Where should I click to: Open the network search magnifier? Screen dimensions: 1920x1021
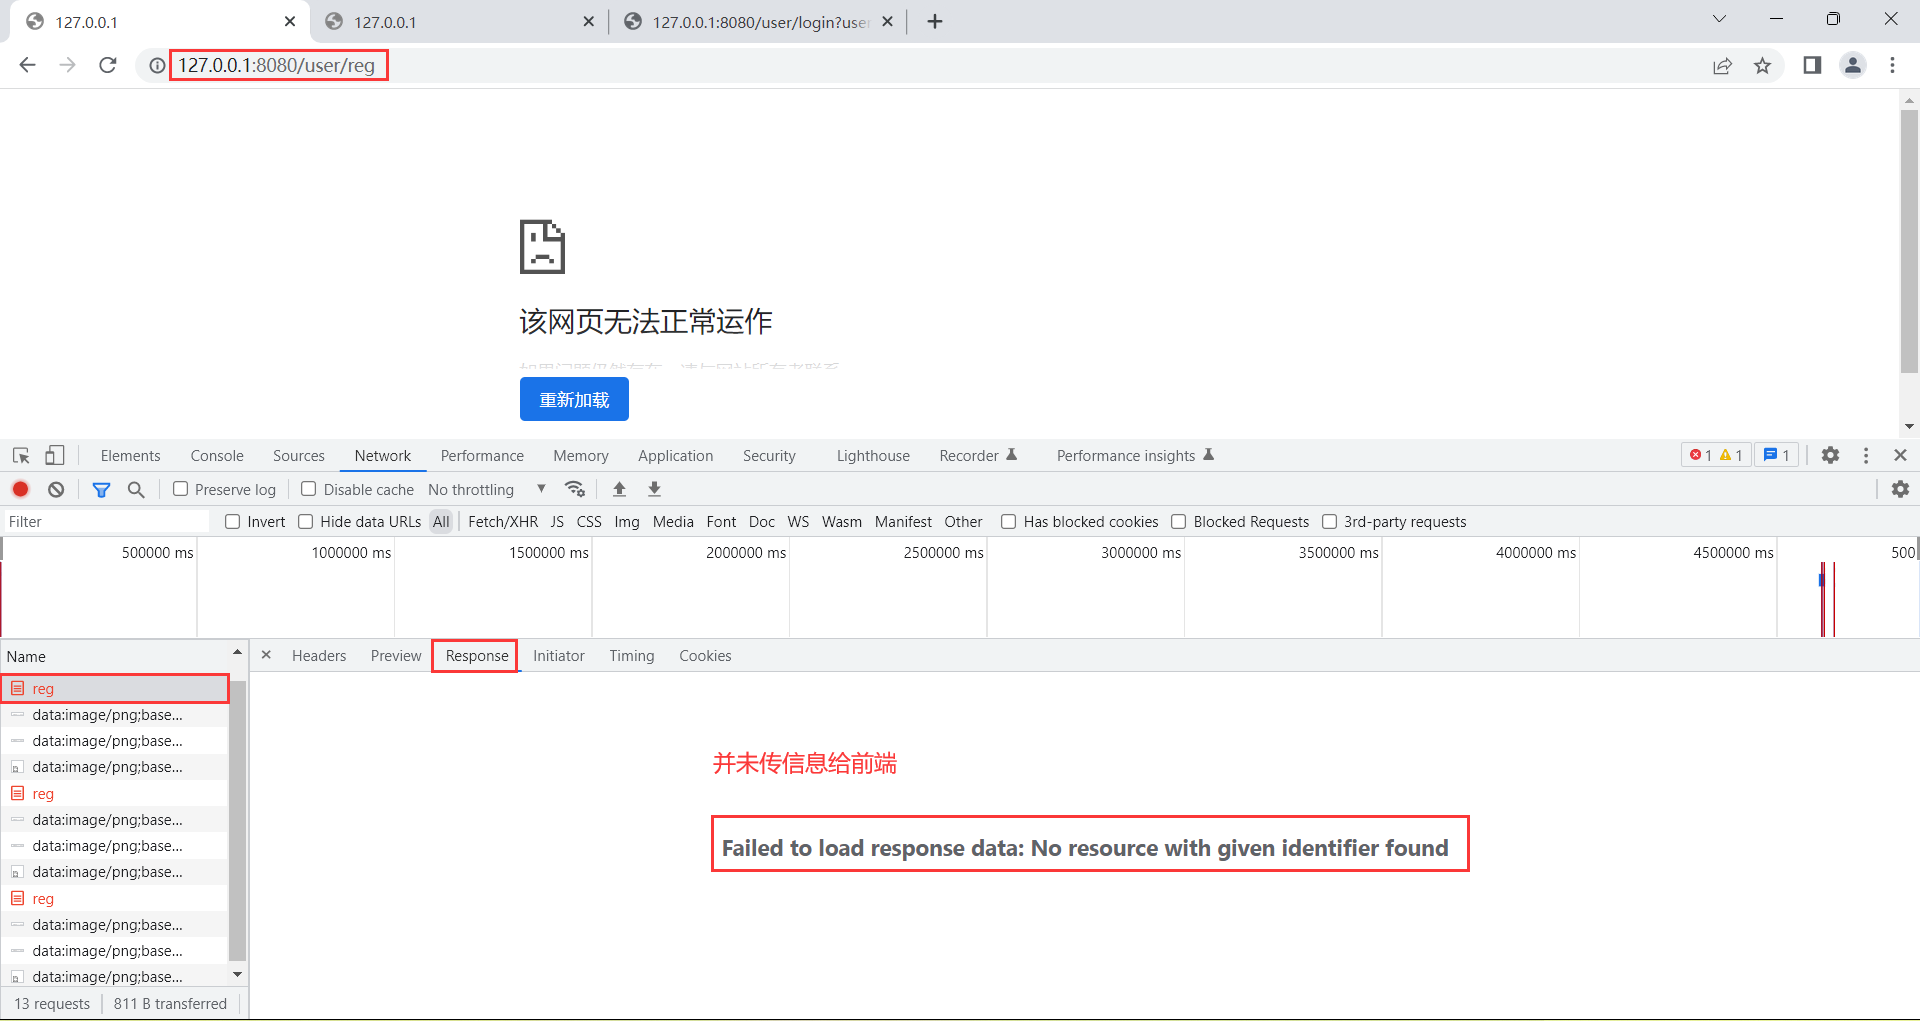(136, 489)
